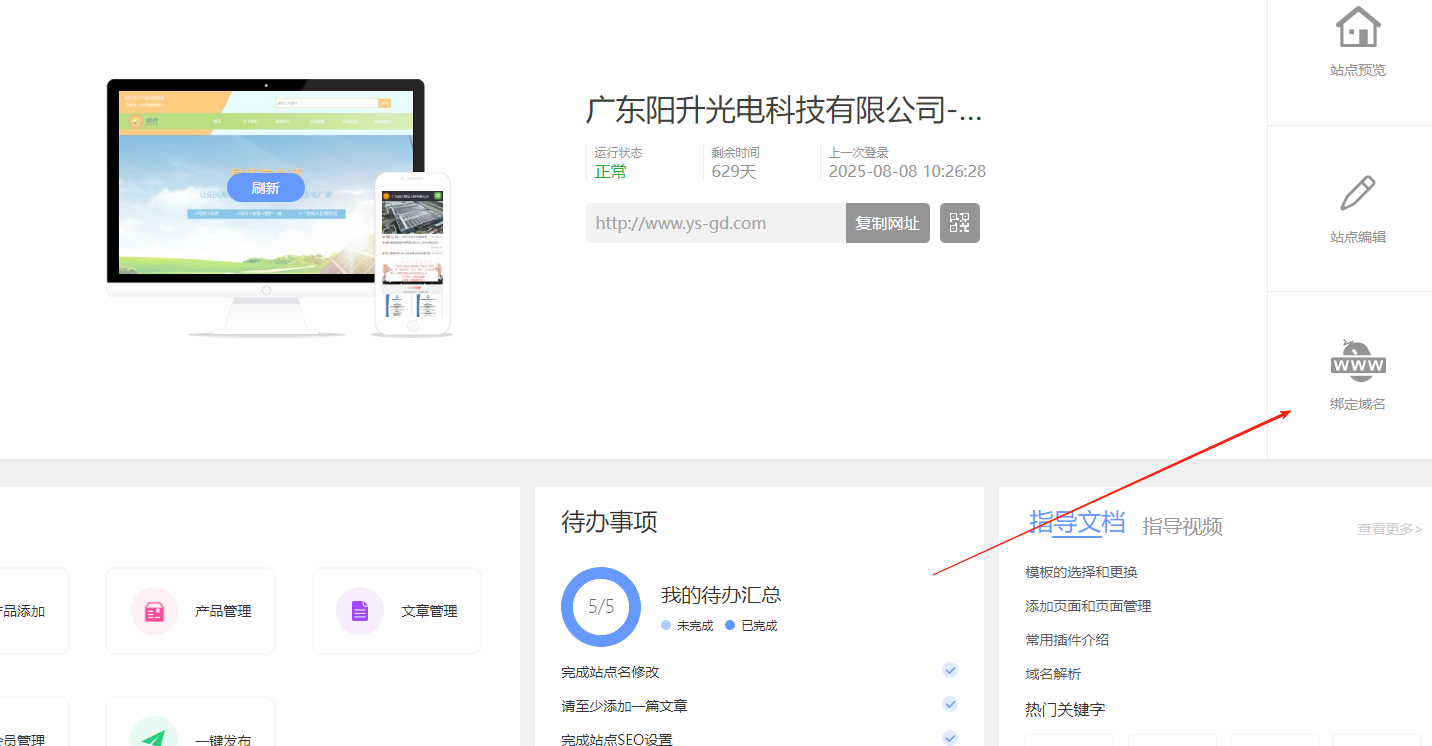Switch to the 指导文档 tab
1432x746 pixels.
(1077, 522)
